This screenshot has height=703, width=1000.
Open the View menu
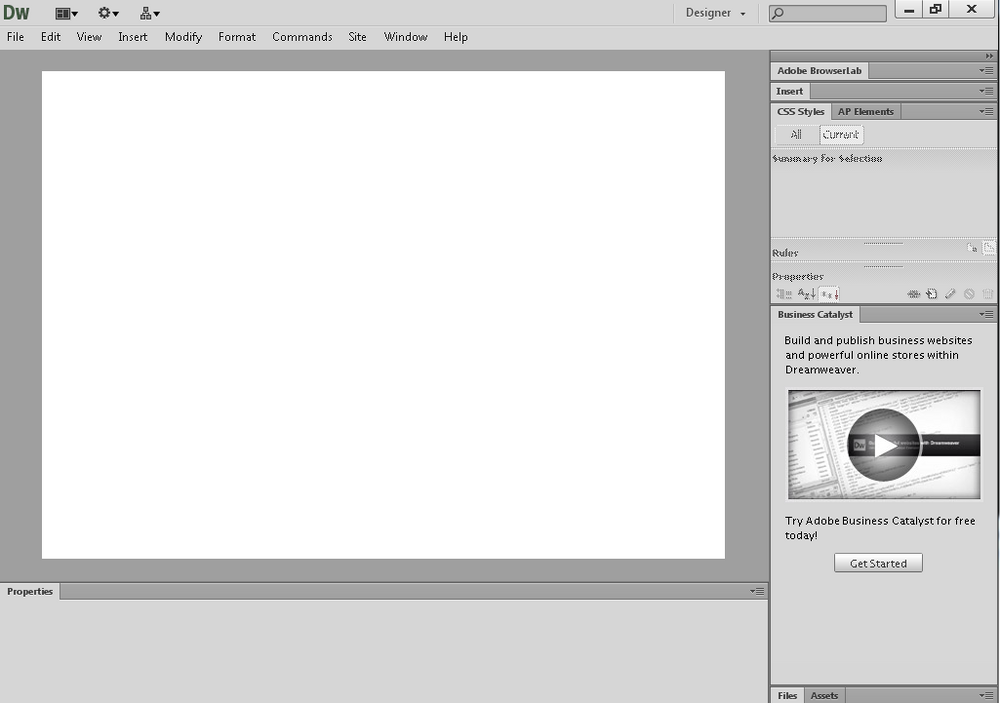89,37
